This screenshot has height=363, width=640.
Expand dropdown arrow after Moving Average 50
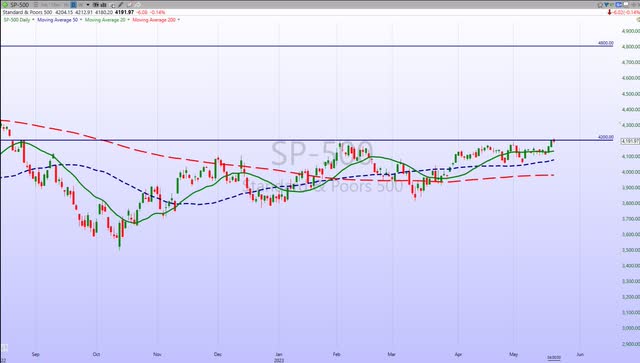click(x=81, y=20)
